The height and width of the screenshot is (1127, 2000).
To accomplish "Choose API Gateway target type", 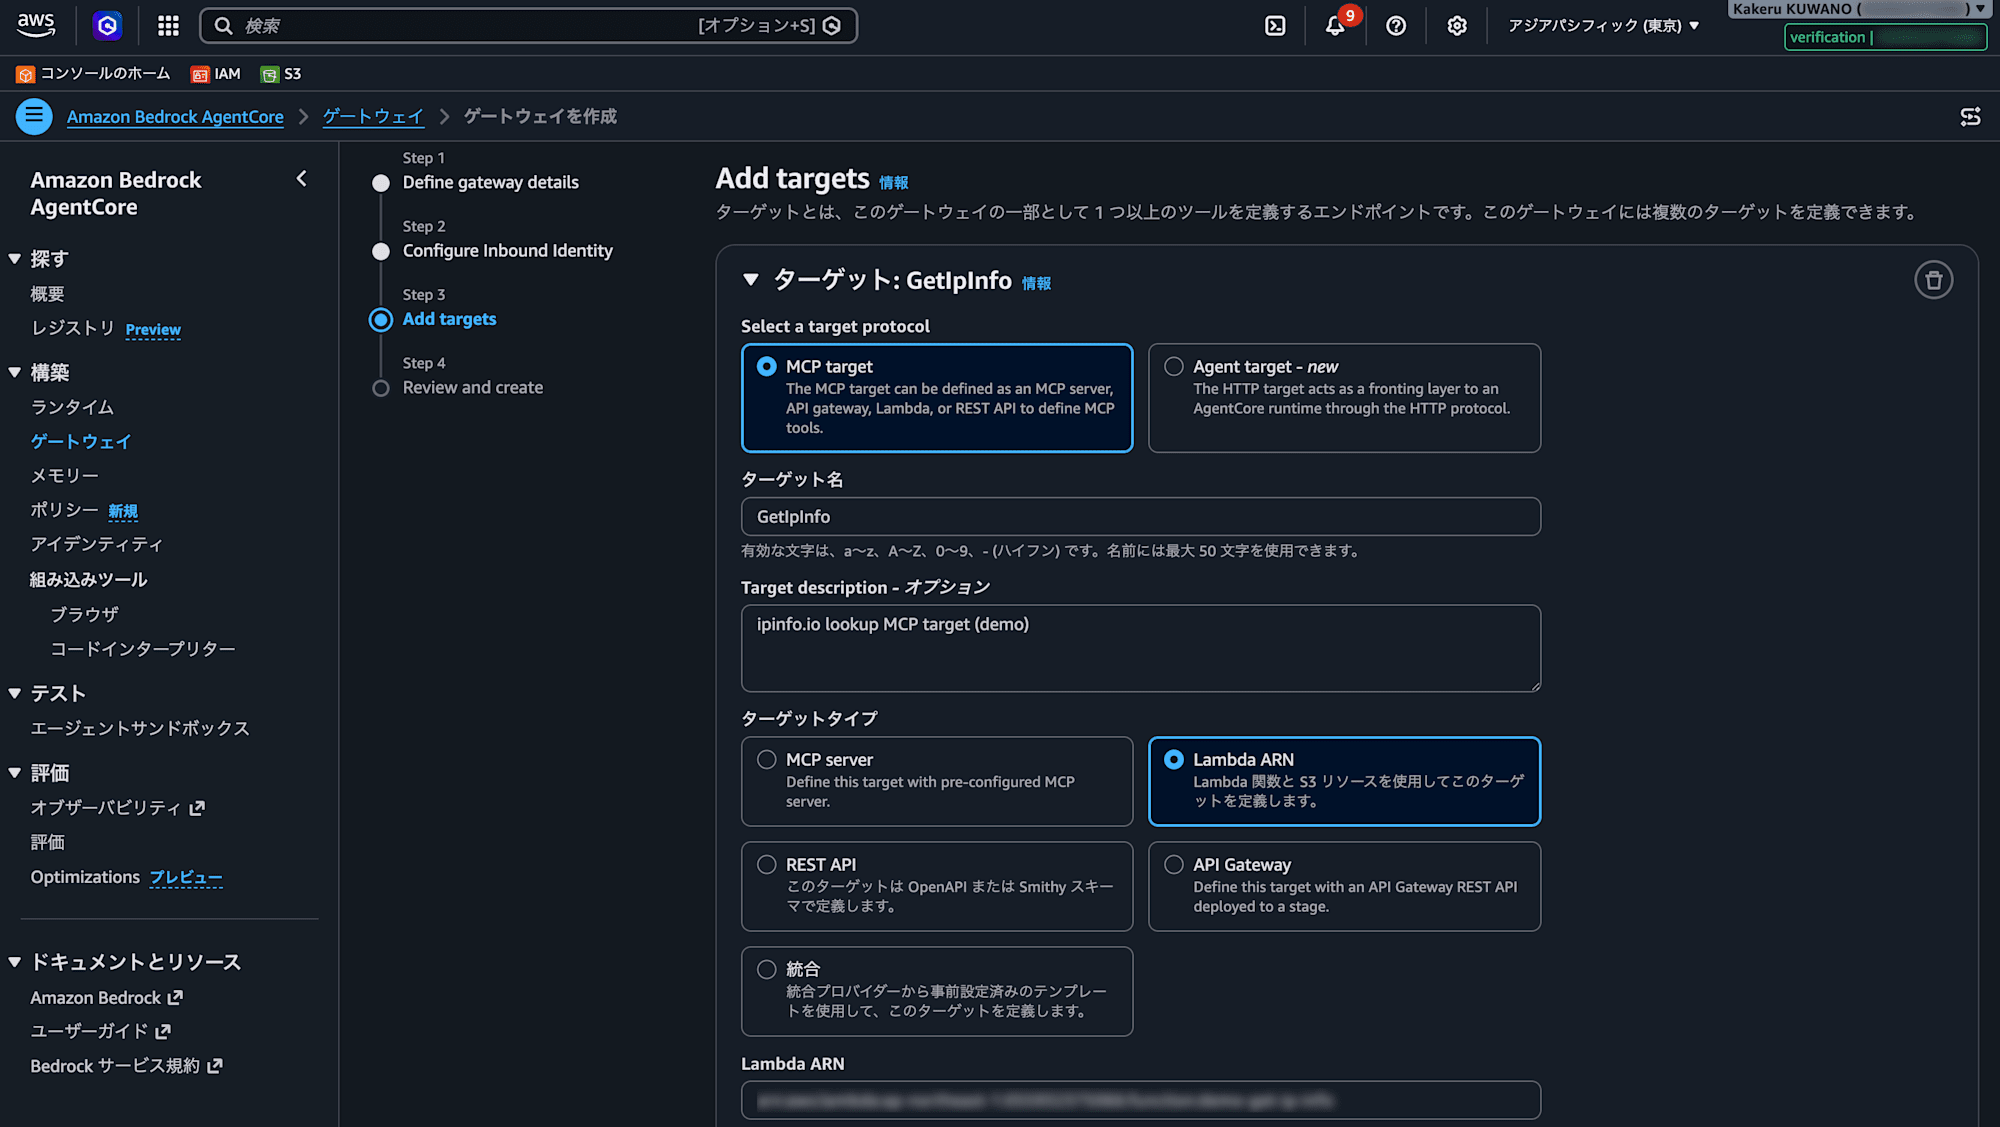I will point(1344,886).
